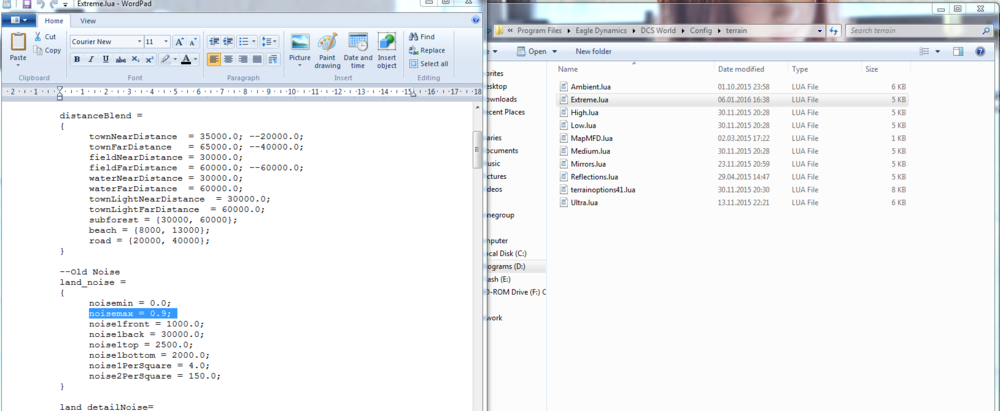Click the WordPad vertical scrollbar thumb
The height and width of the screenshot is (411, 1000).
[476, 151]
